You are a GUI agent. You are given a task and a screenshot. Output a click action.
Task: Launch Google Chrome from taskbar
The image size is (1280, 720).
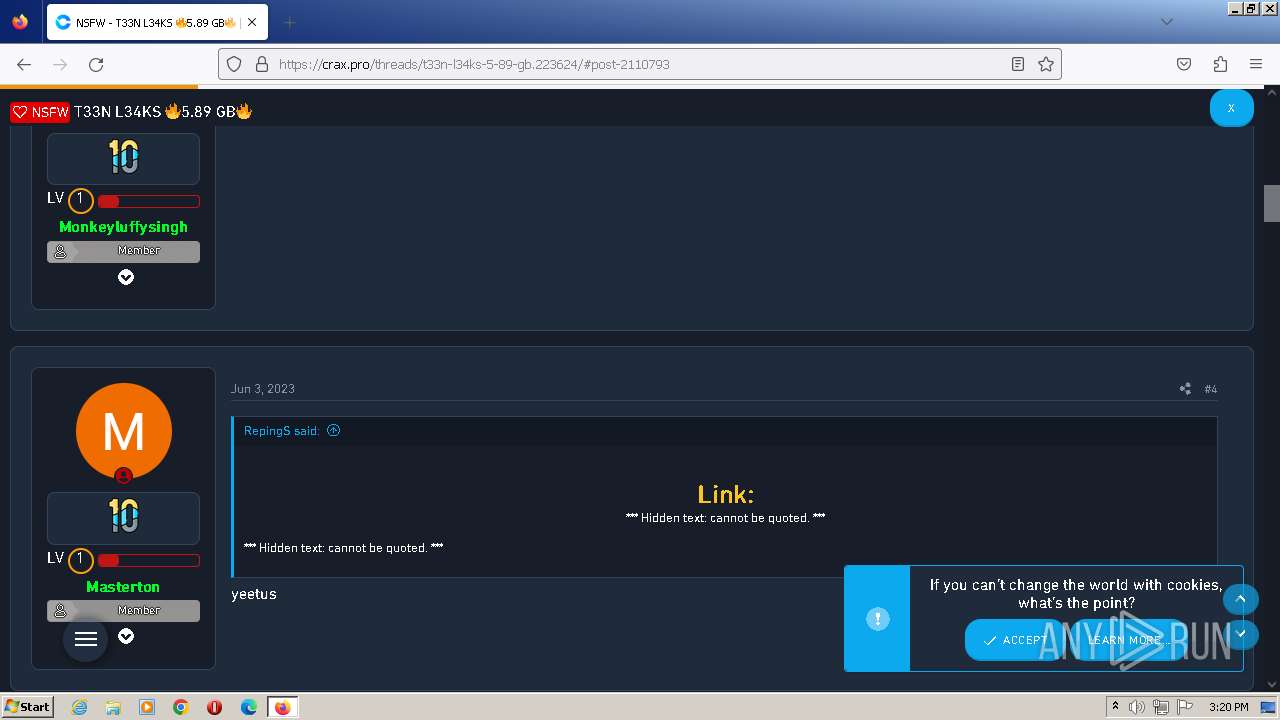(181, 707)
